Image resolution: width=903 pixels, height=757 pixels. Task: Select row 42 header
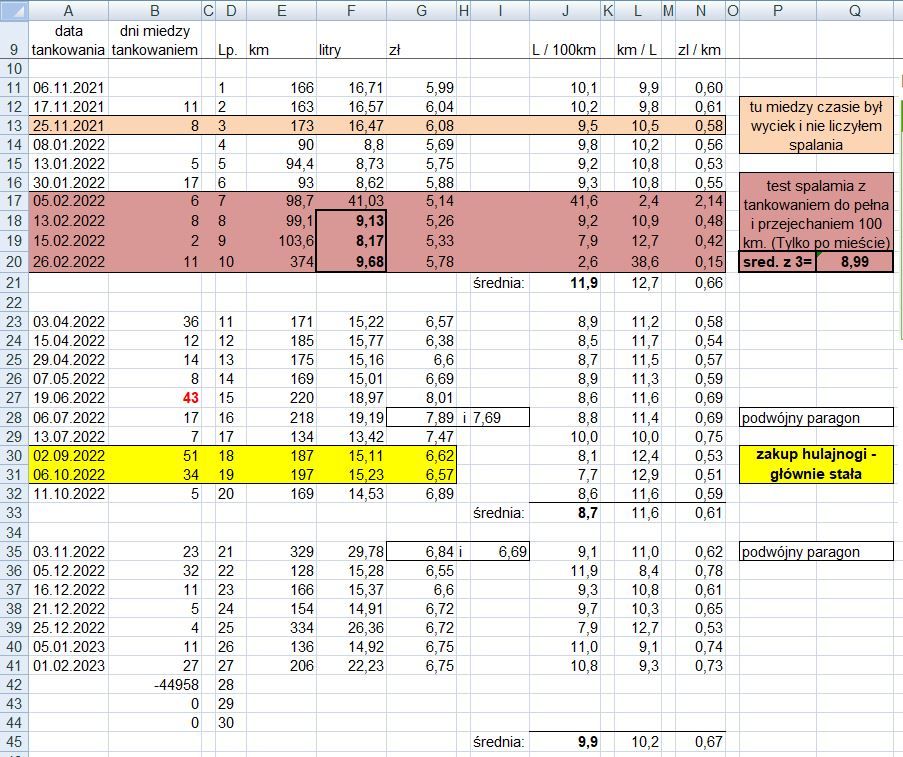click(14, 684)
